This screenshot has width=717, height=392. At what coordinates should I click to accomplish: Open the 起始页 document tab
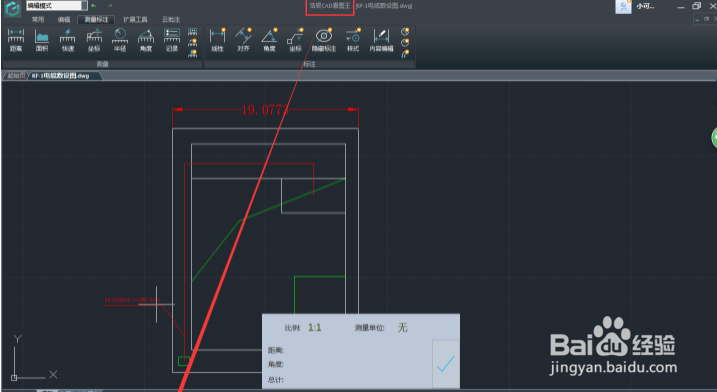pyautogui.click(x=16, y=76)
